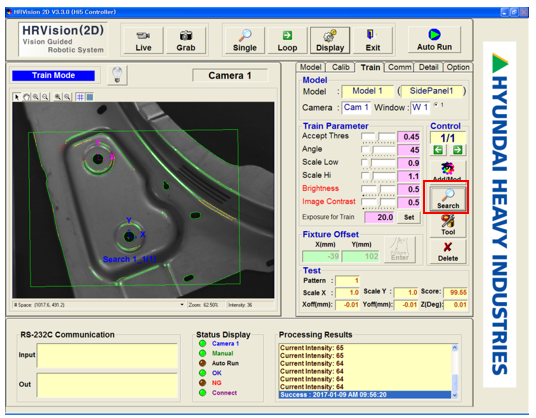Click the magnifier icon next to the hand tool
This screenshot has width=536, height=418.
point(36,97)
